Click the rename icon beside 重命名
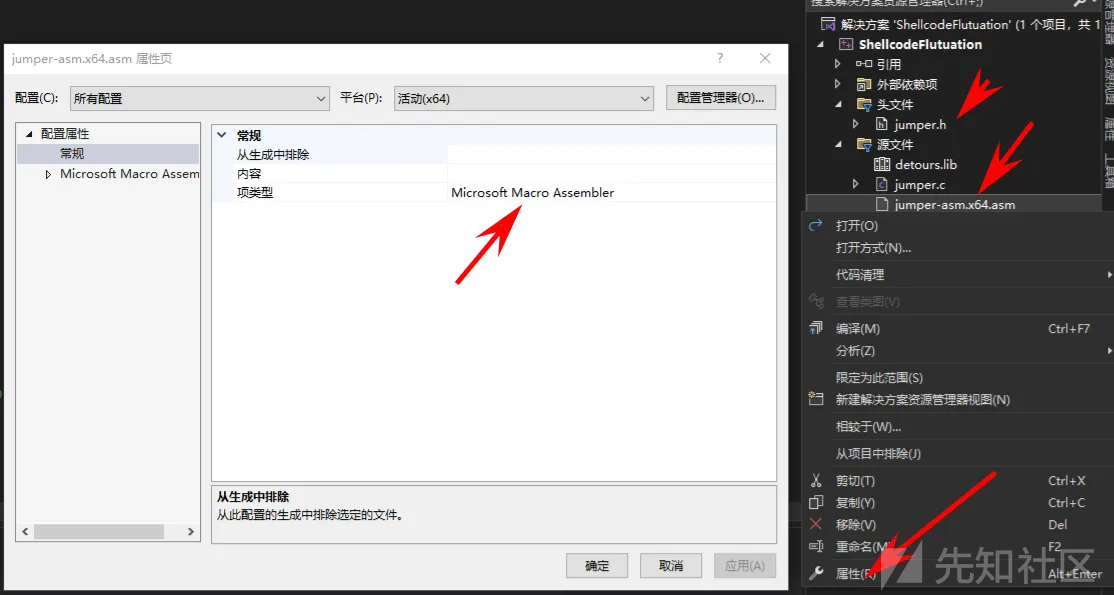 [816, 547]
